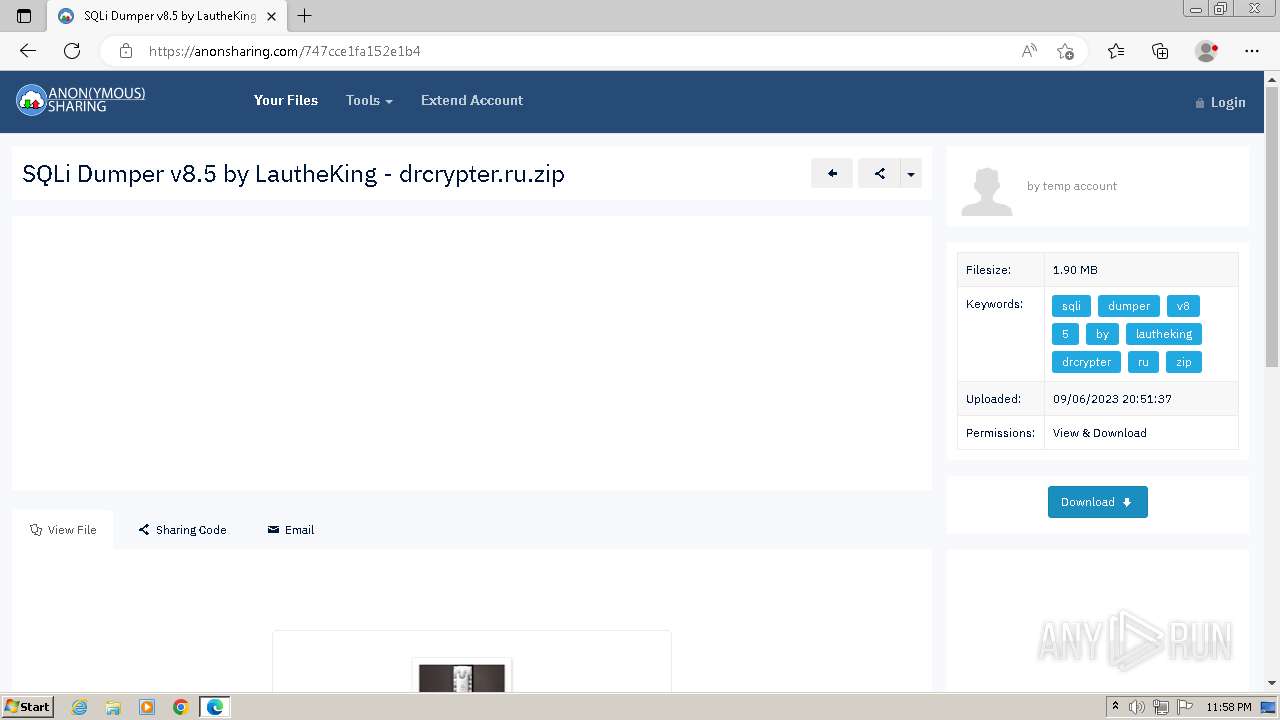Select the 5 keyword tag
This screenshot has width=1280, height=720.
pyautogui.click(x=1065, y=334)
